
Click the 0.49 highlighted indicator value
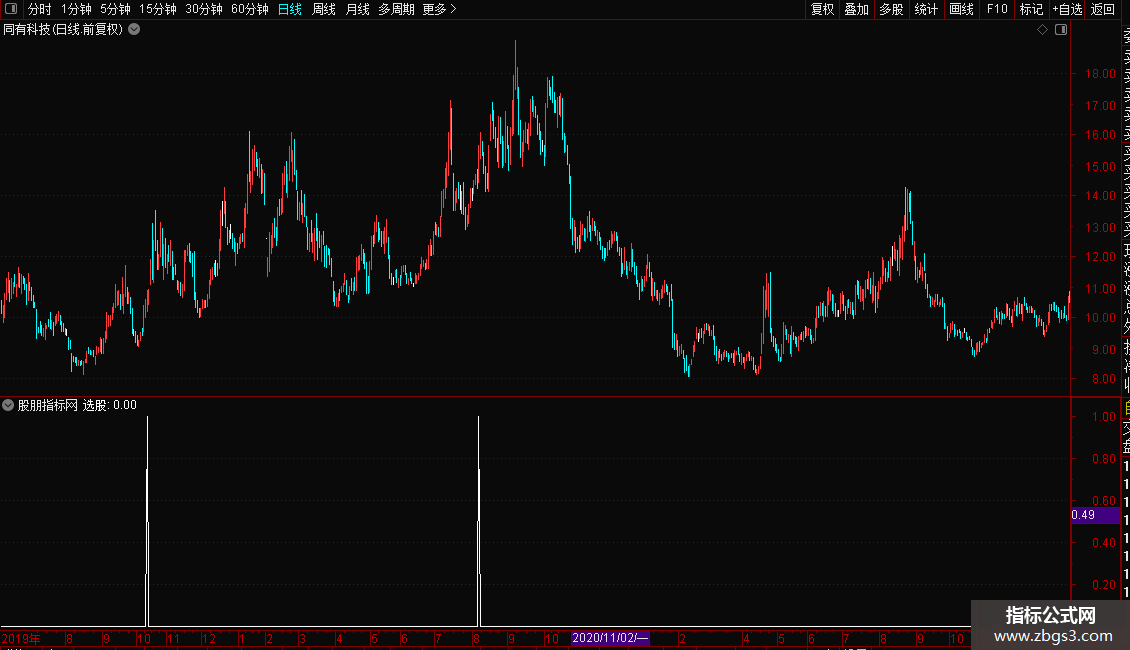1095,515
